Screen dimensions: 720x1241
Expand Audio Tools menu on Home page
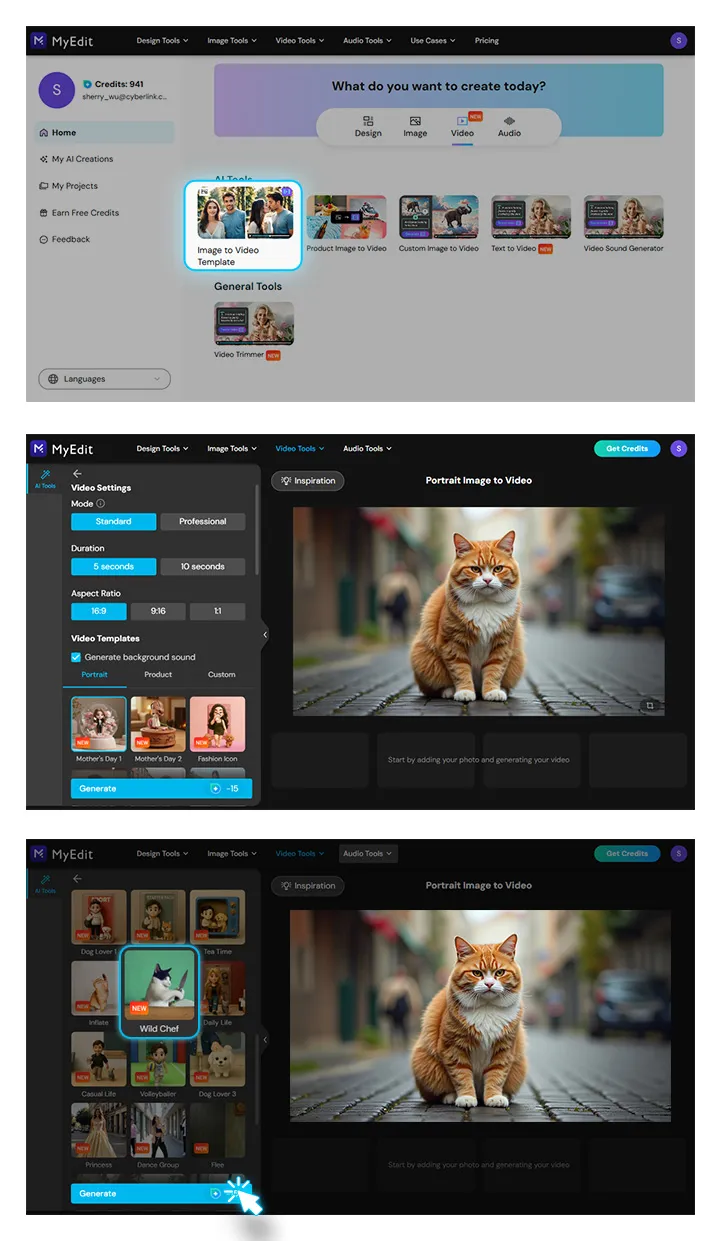(368, 41)
